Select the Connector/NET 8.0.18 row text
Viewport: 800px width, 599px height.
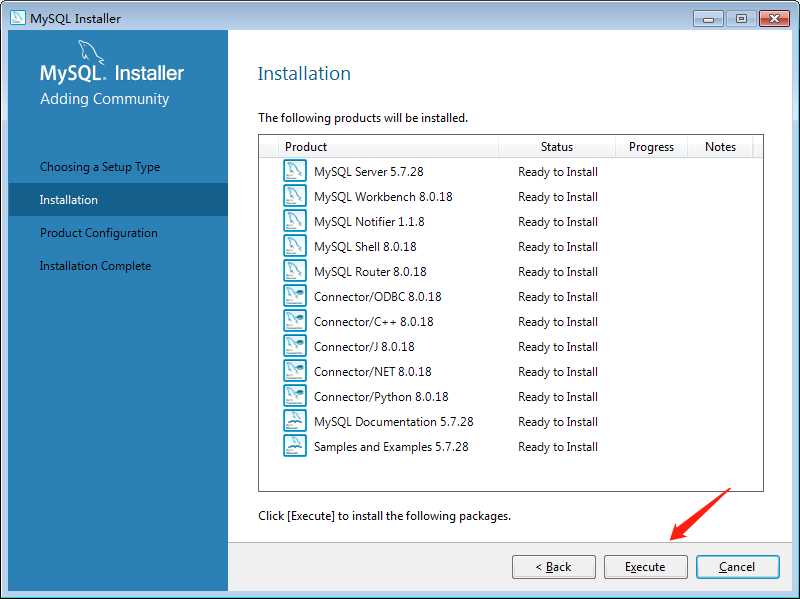click(372, 371)
